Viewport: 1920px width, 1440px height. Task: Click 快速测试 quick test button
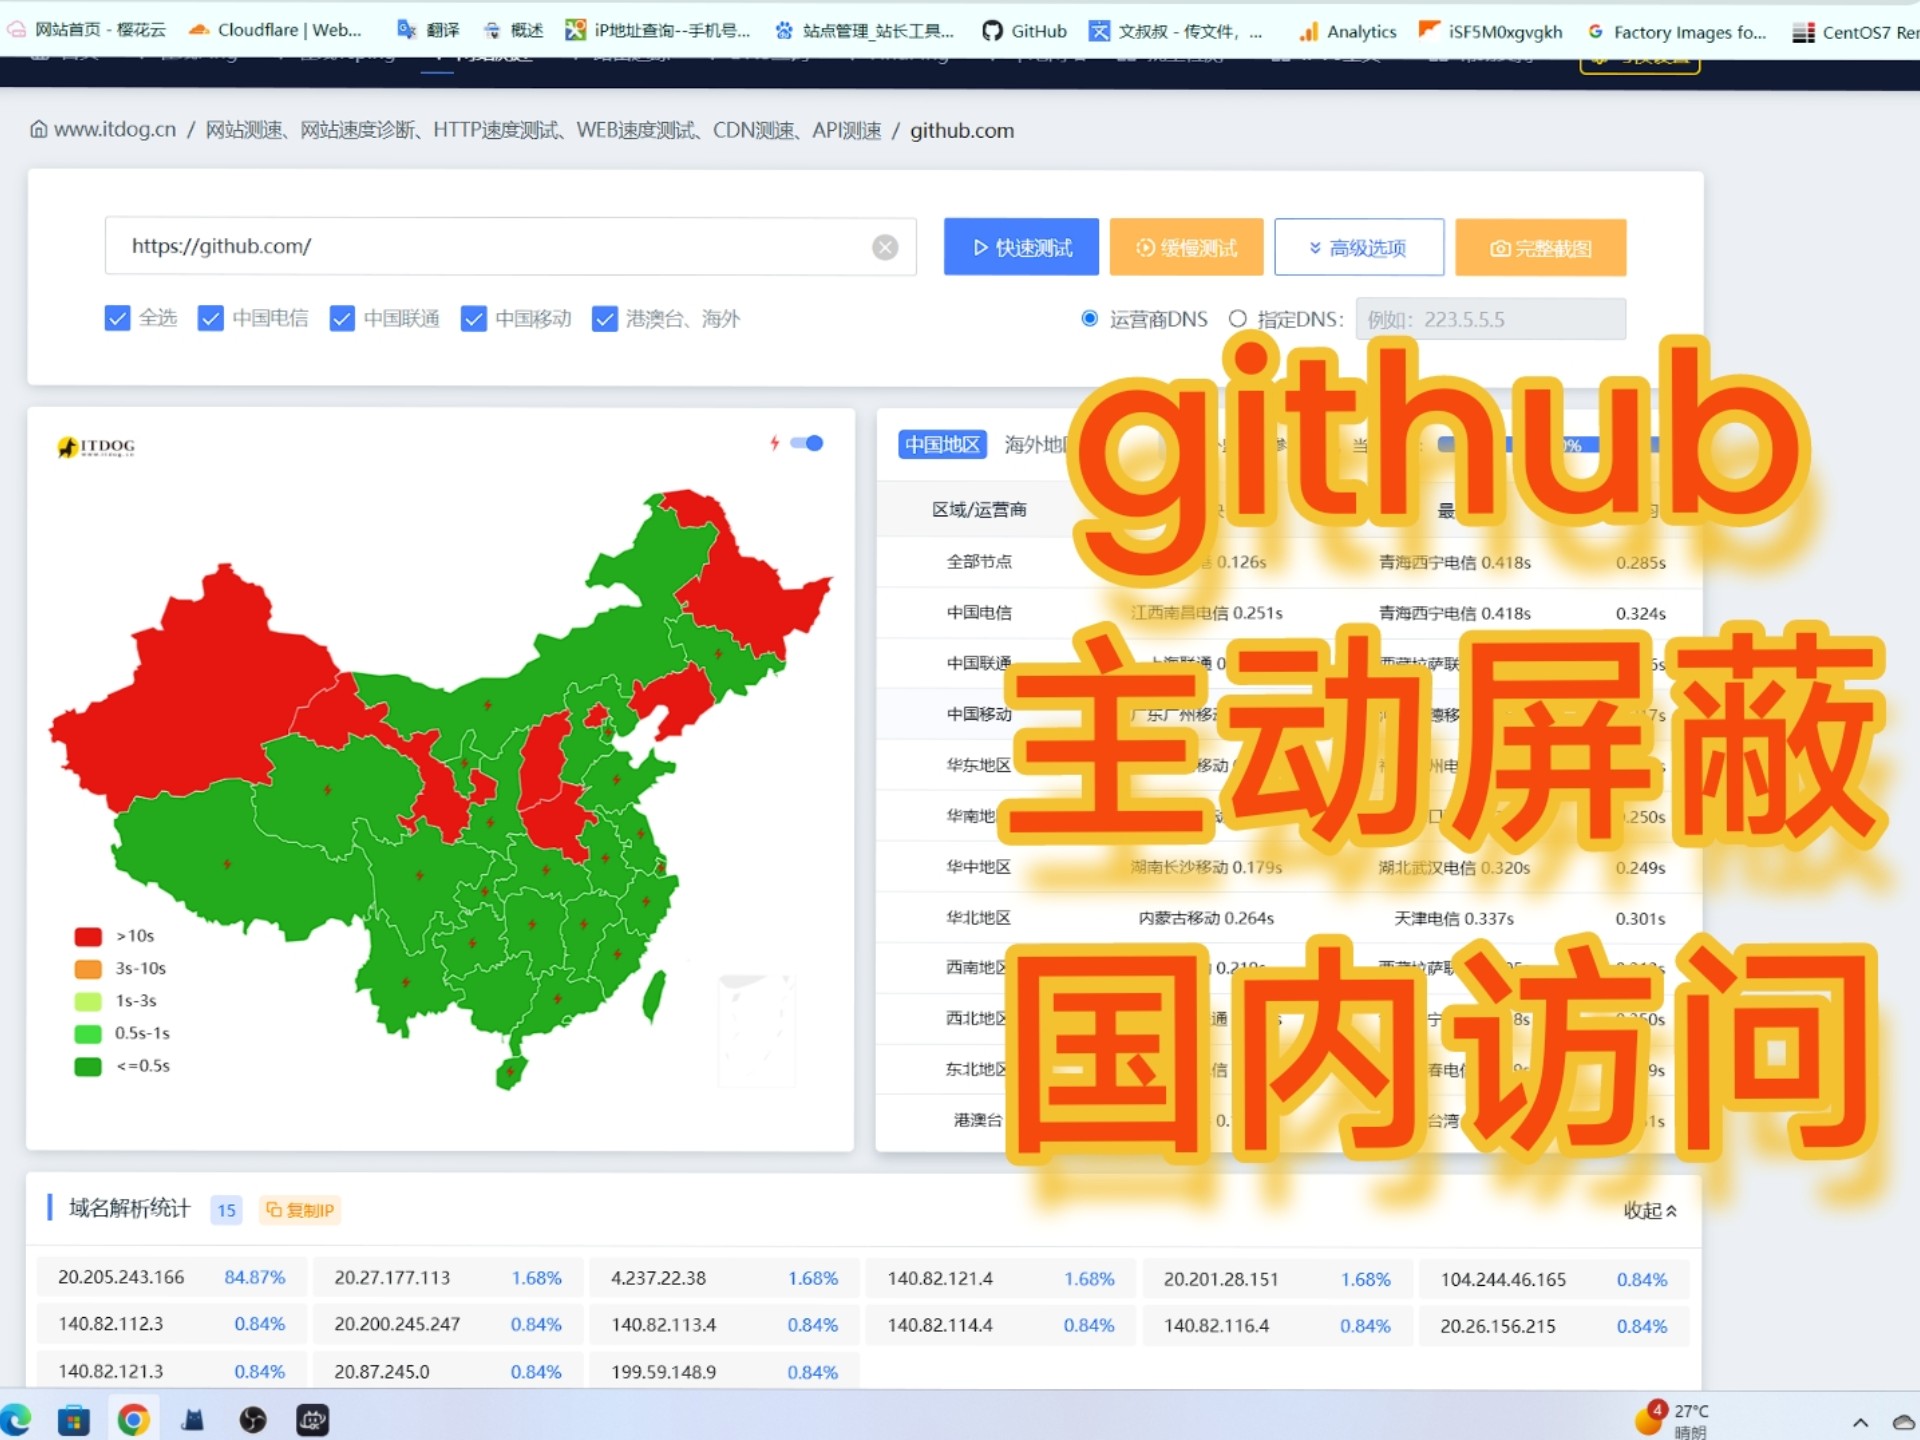pyautogui.click(x=1021, y=247)
